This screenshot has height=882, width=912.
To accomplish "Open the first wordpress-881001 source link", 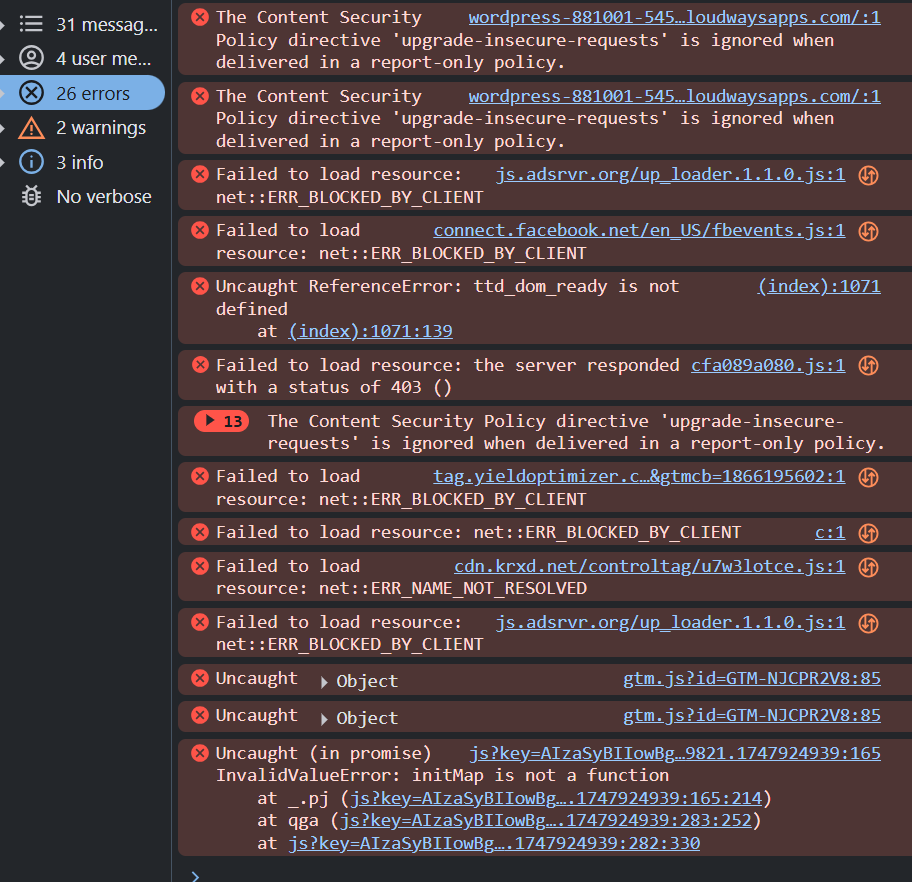I will coord(675,18).
